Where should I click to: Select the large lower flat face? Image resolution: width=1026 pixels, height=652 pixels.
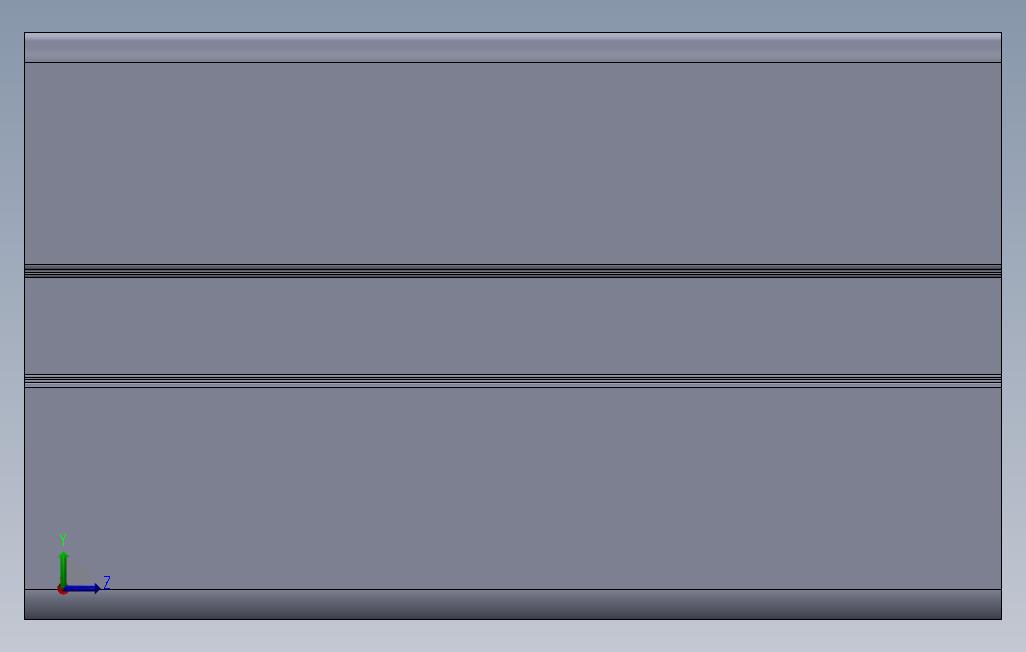tap(513, 488)
